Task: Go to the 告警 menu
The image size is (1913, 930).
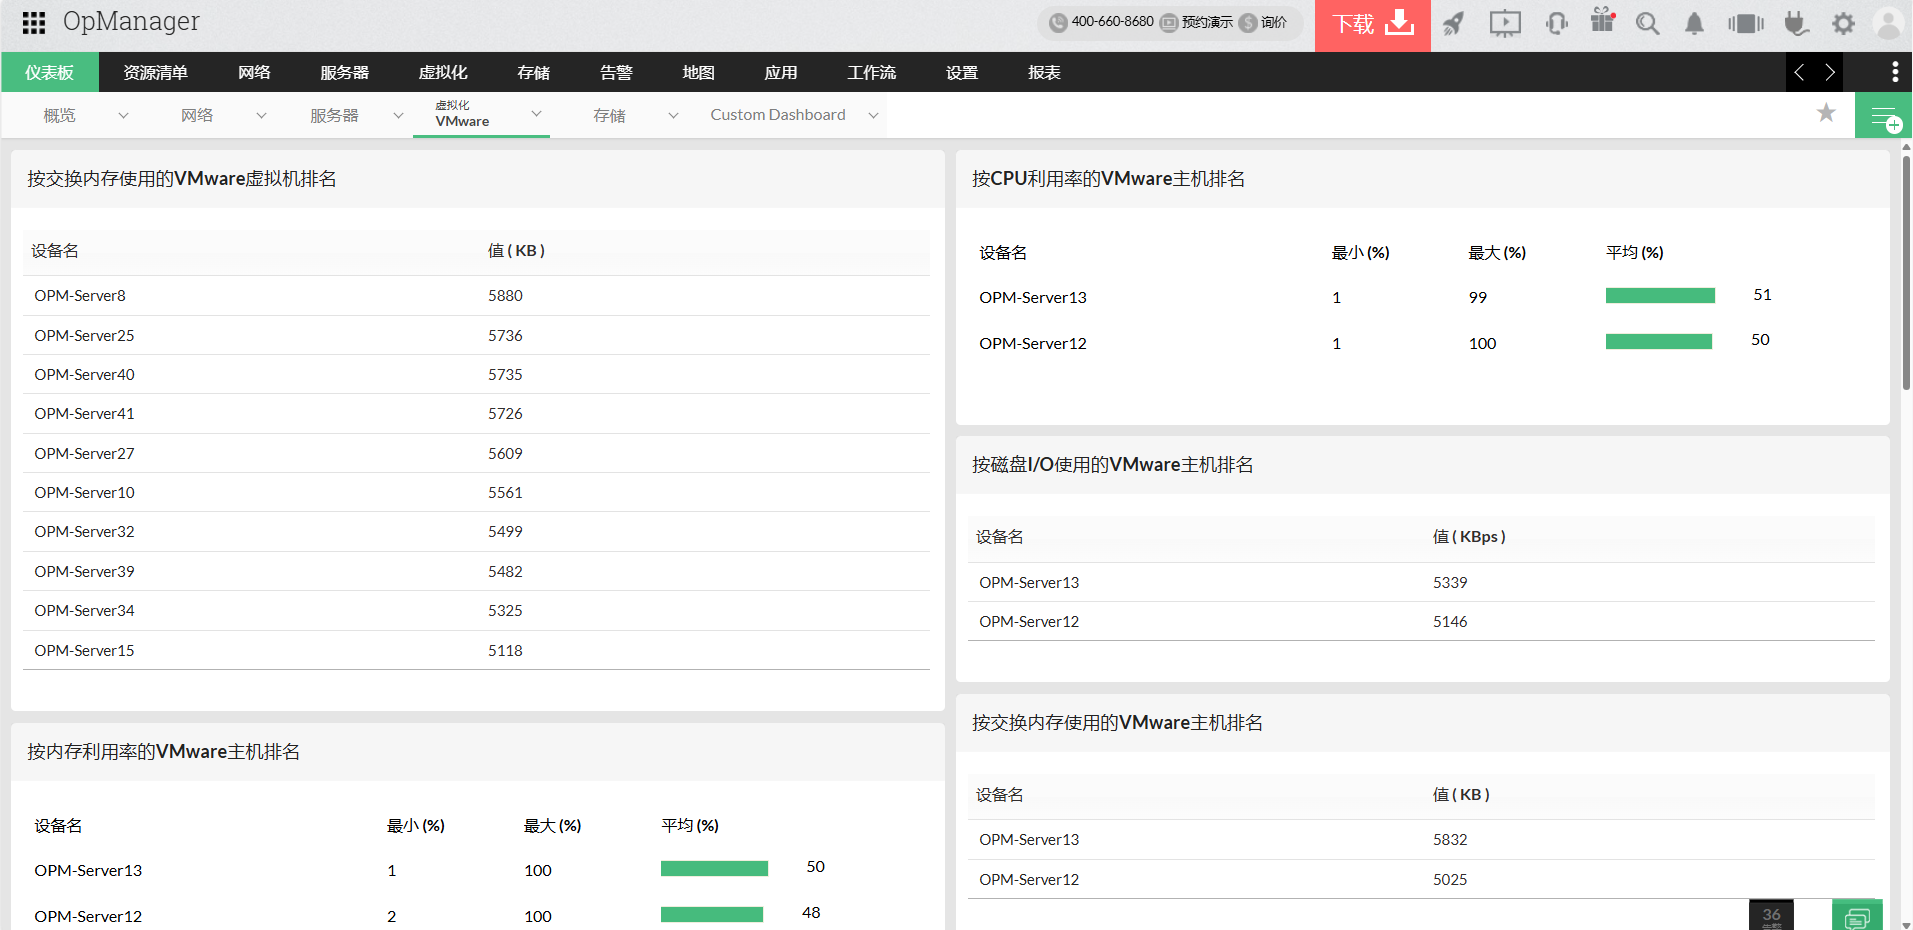Action: click(616, 72)
